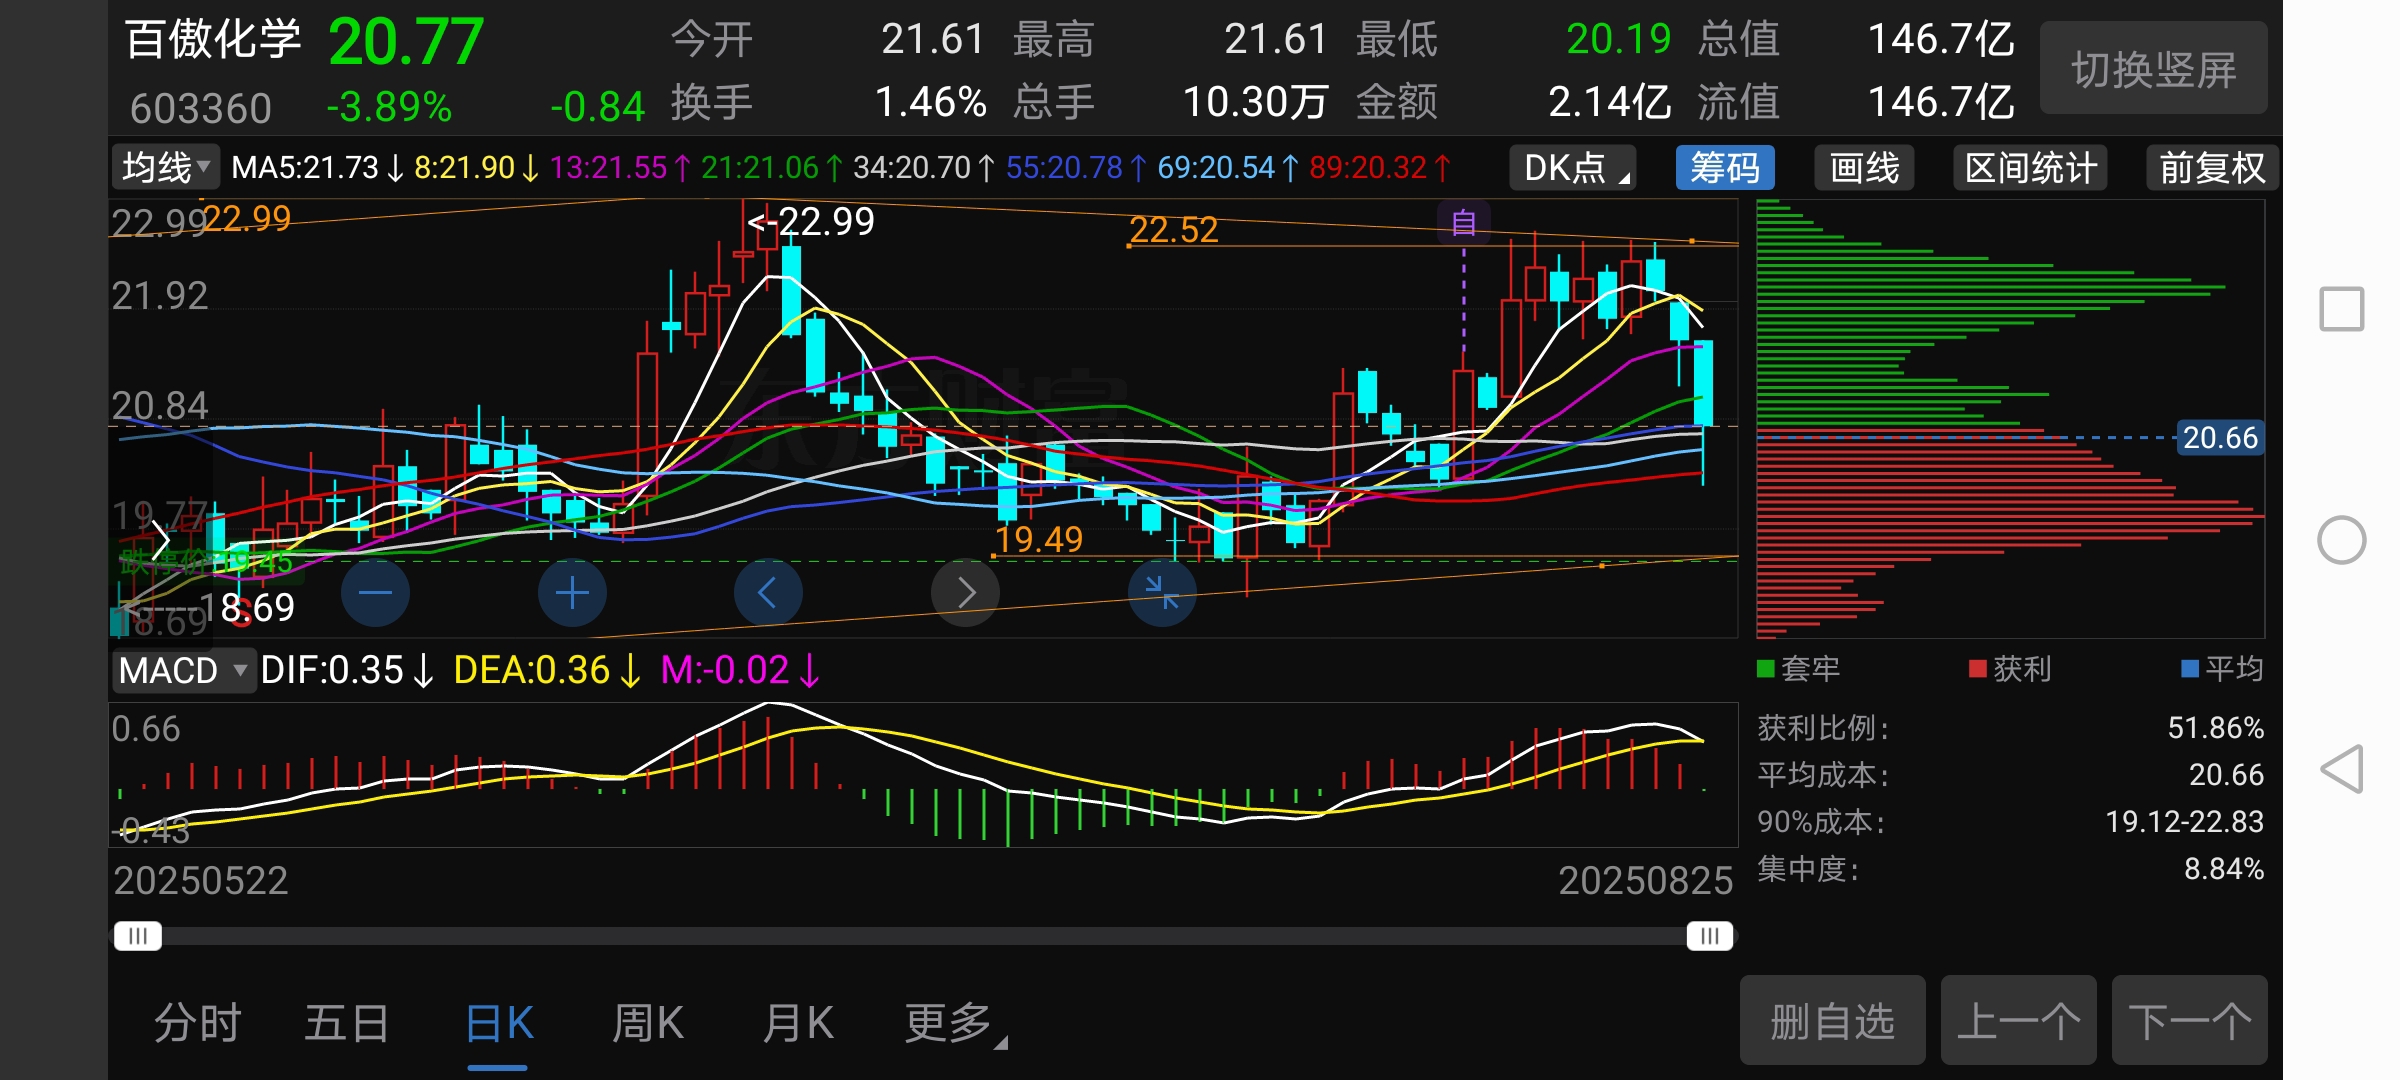This screenshot has height=1080, width=2400.
Task: Tap the current price 20.77
Action: 406,42
